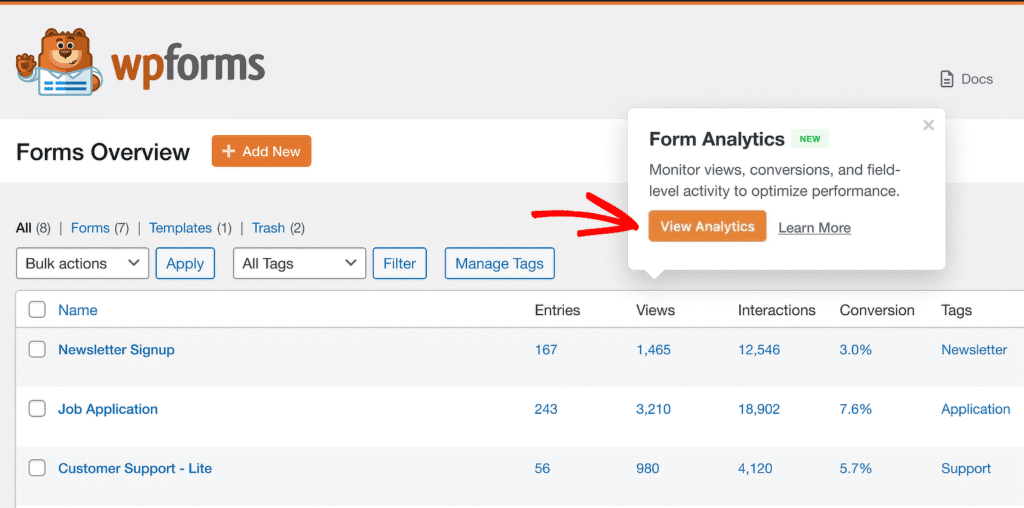The width and height of the screenshot is (1024, 508).
Task: Click the Tags column header
Action: coord(956,310)
